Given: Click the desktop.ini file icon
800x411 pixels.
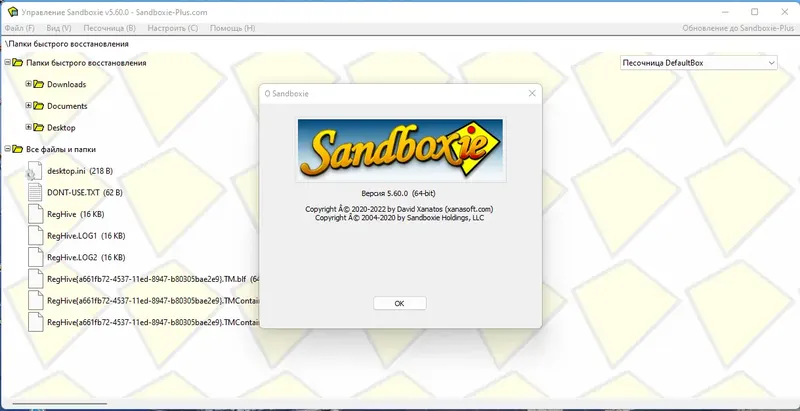Looking at the screenshot, I should pyautogui.click(x=35, y=171).
